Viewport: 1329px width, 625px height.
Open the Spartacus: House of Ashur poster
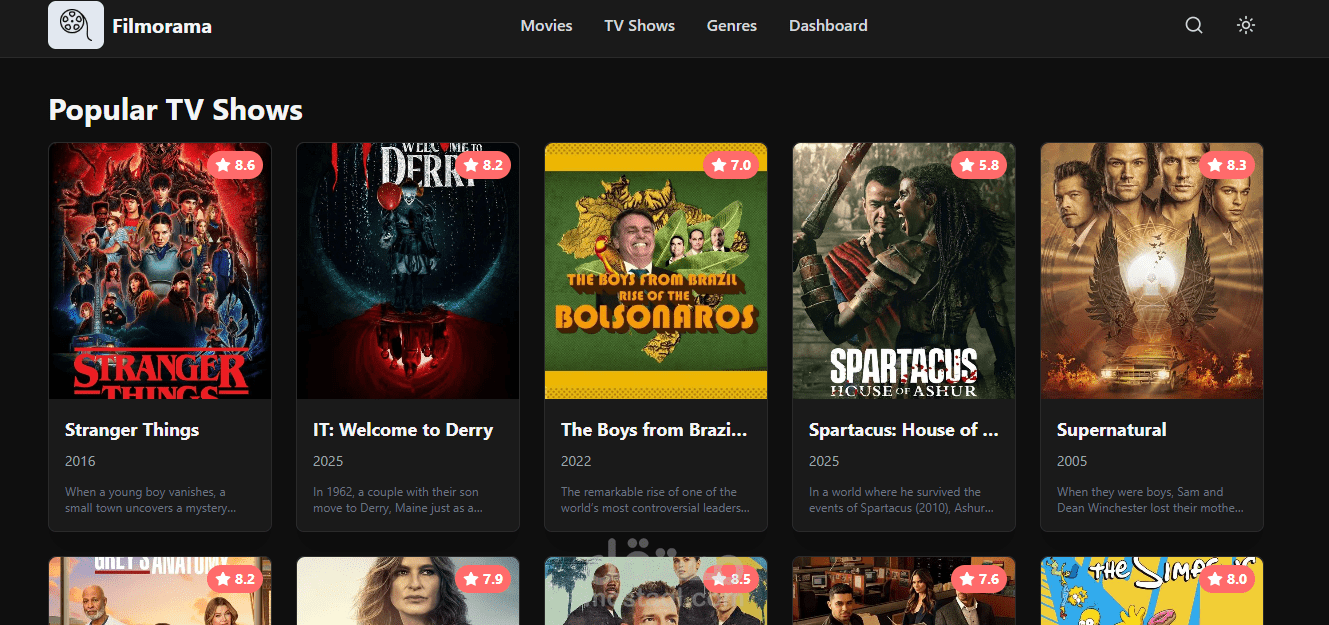(x=904, y=271)
